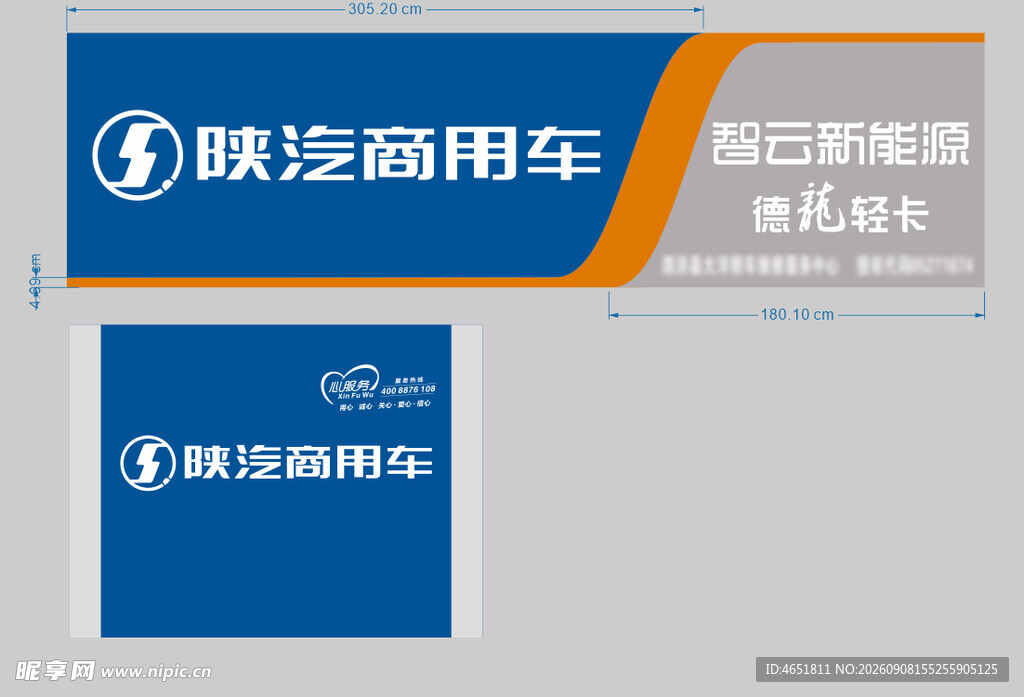Select the hotline number 400 8876 108
Screen dimensions: 1024x697
[408, 390]
